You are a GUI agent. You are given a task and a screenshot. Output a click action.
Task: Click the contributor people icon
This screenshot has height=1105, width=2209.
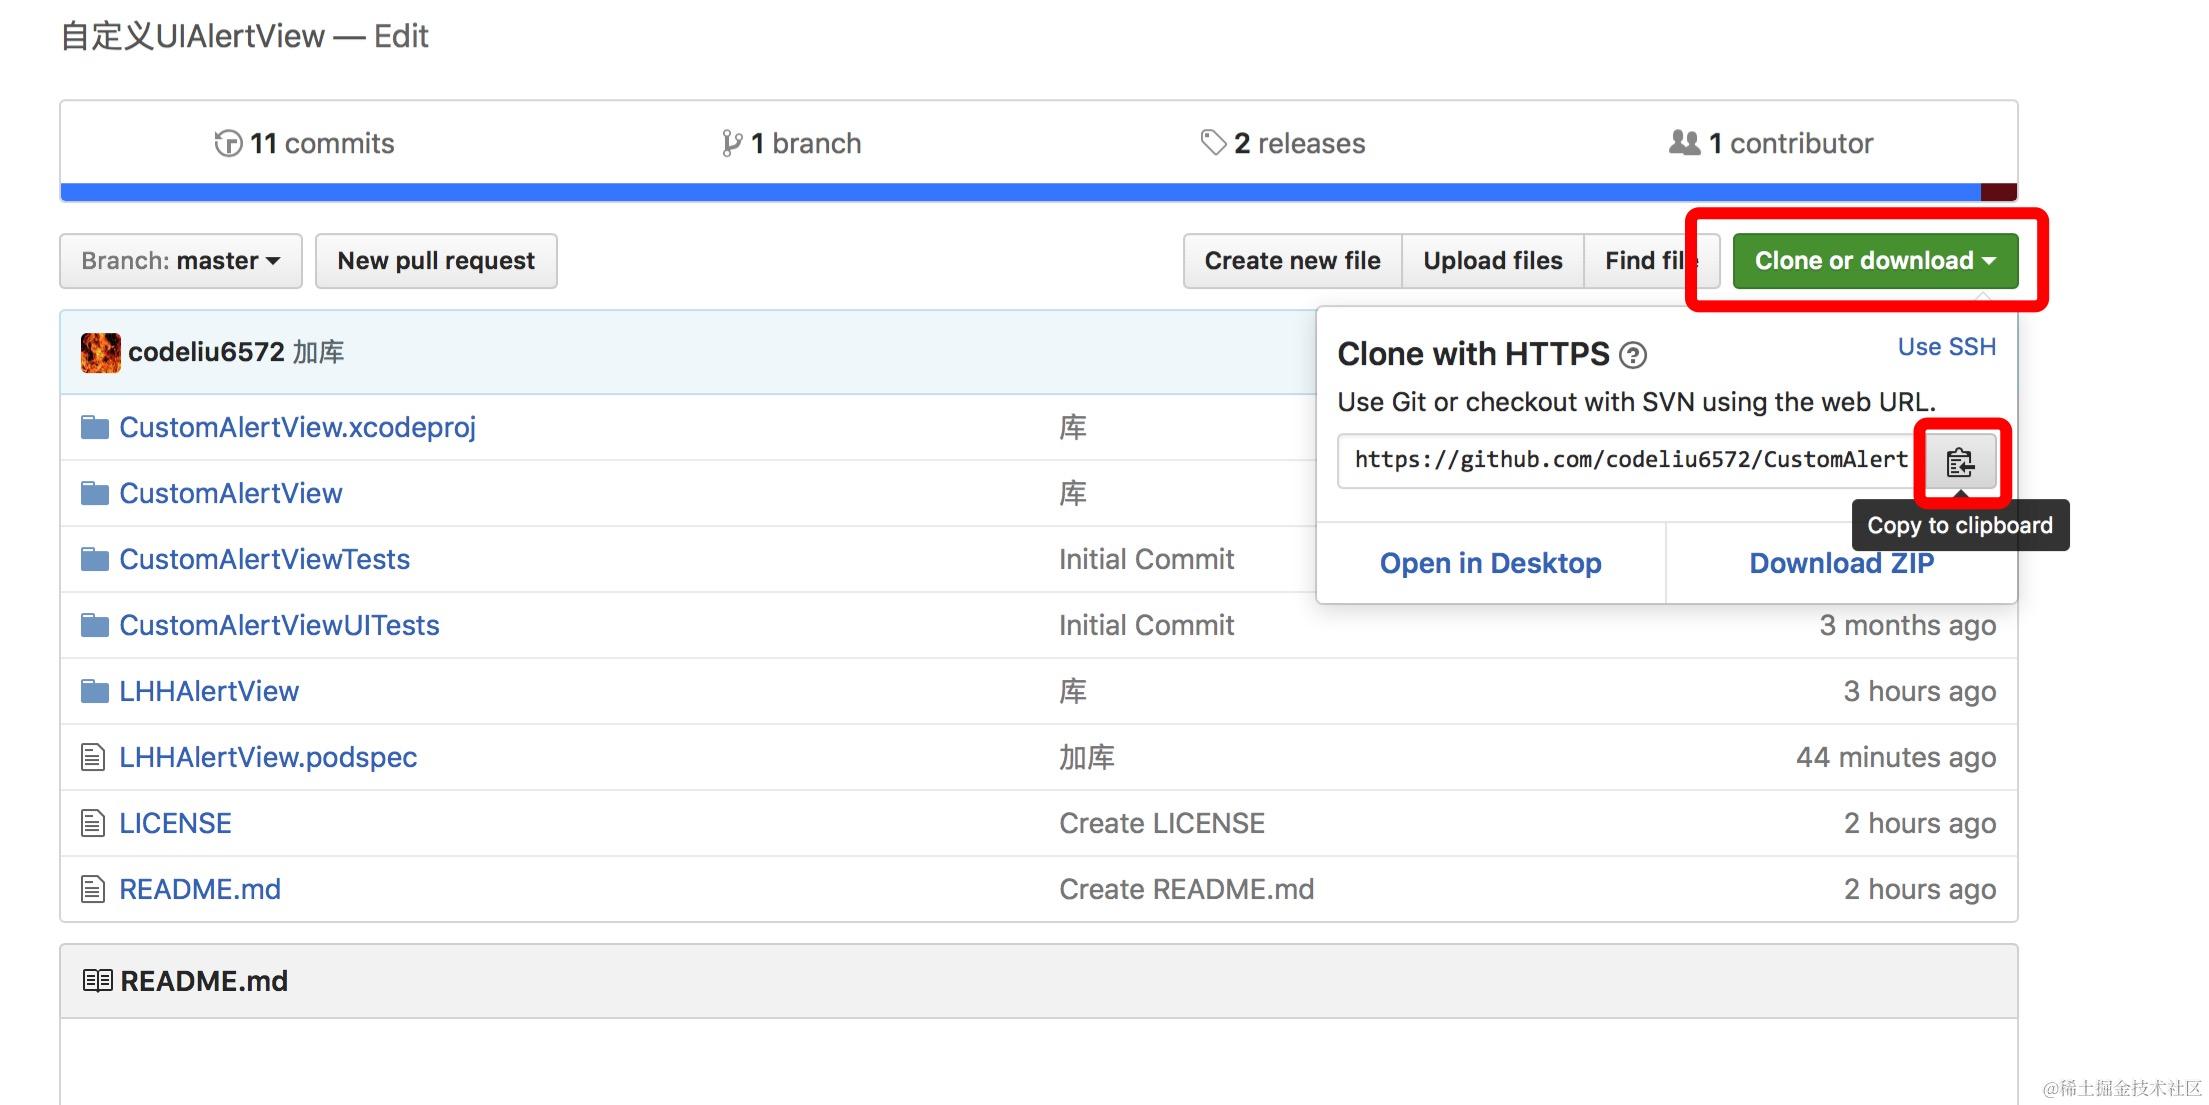[1684, 143]
